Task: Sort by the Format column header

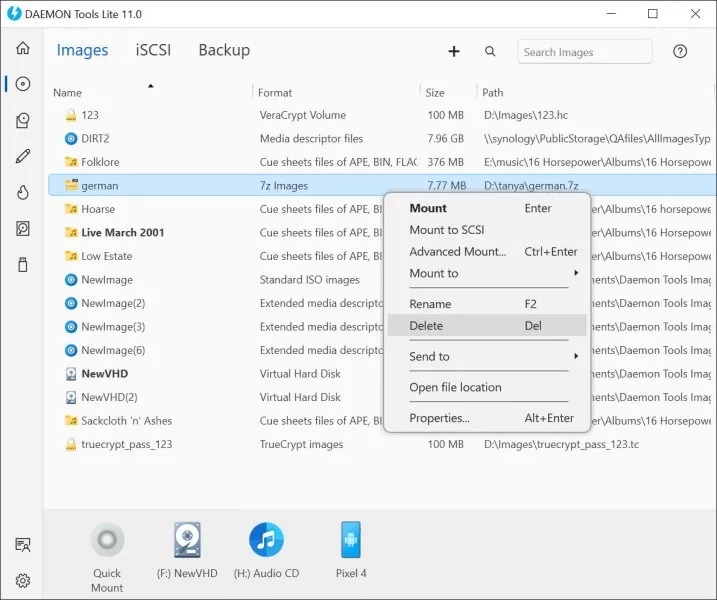Action: [x=274, y=93]
